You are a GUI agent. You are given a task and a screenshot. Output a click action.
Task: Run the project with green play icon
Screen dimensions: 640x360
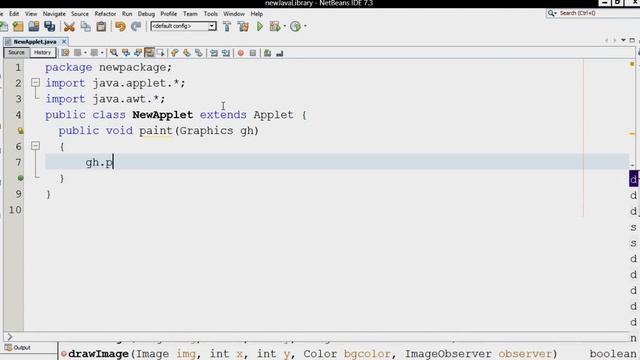coord(260,27)
